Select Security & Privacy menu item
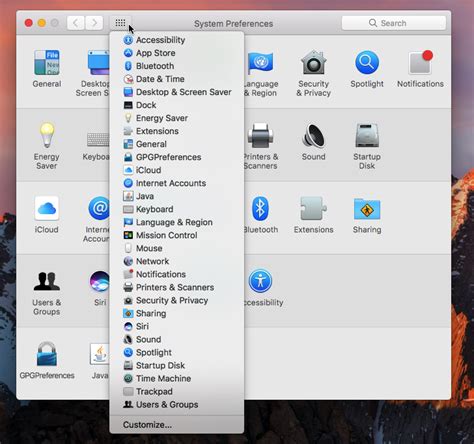 (x=177, y=300)
